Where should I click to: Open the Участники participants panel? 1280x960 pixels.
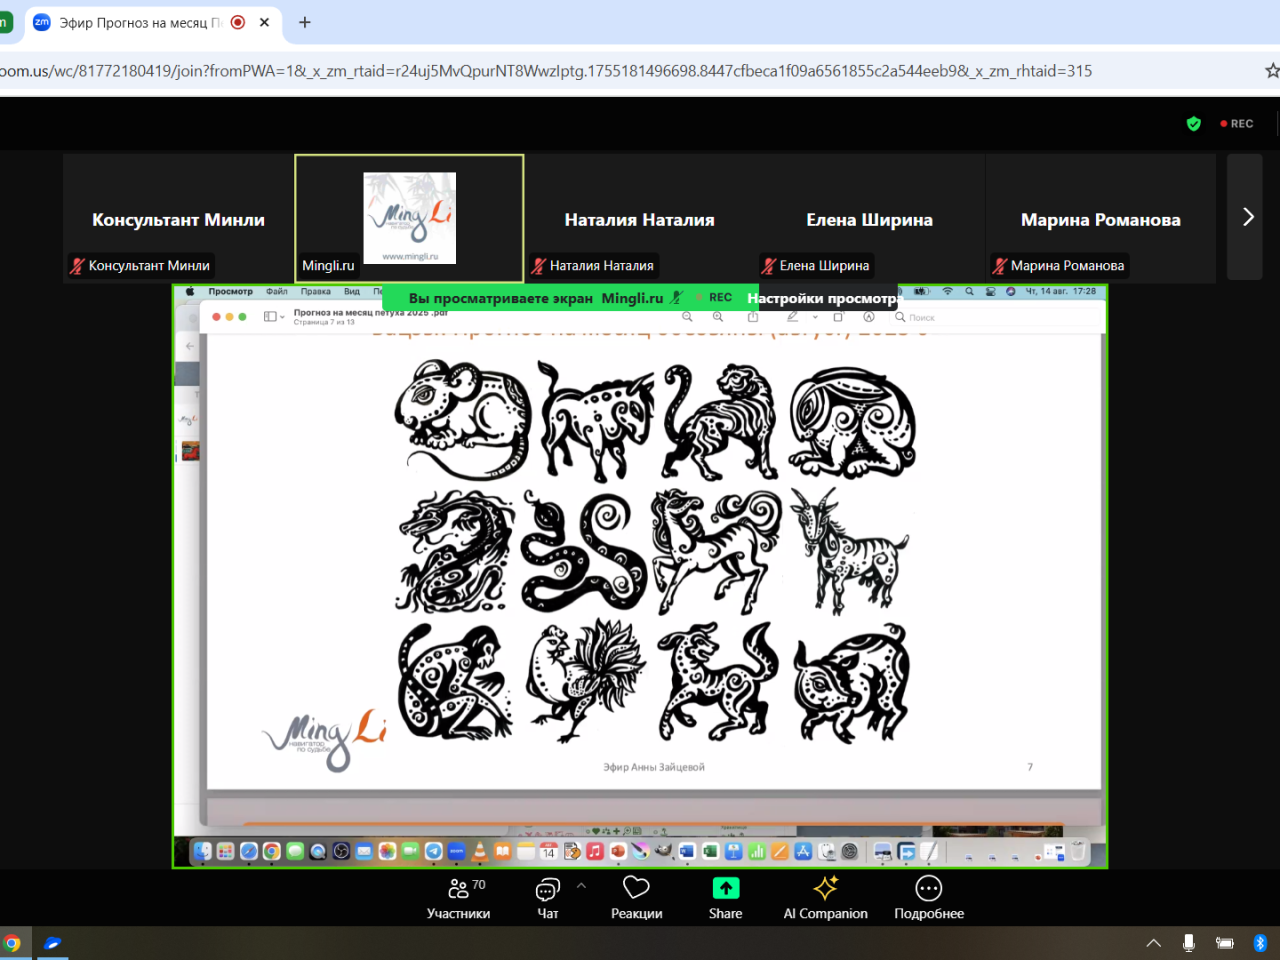click(458, 897)
